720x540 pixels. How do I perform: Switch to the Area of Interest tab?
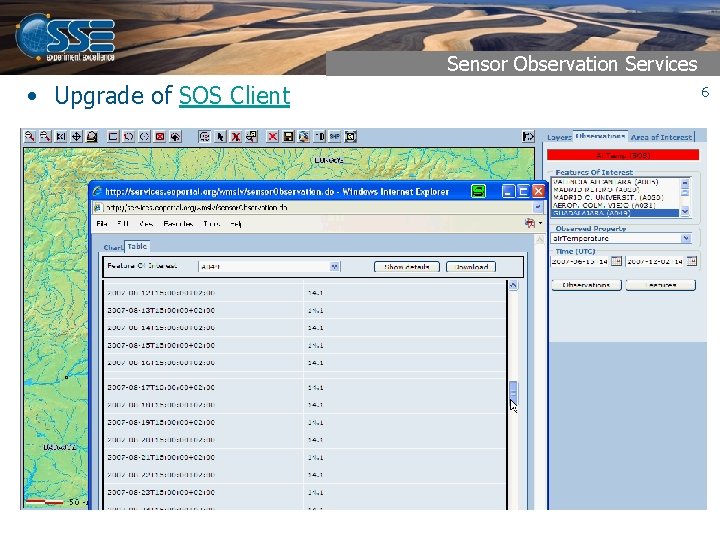[661, 137]
